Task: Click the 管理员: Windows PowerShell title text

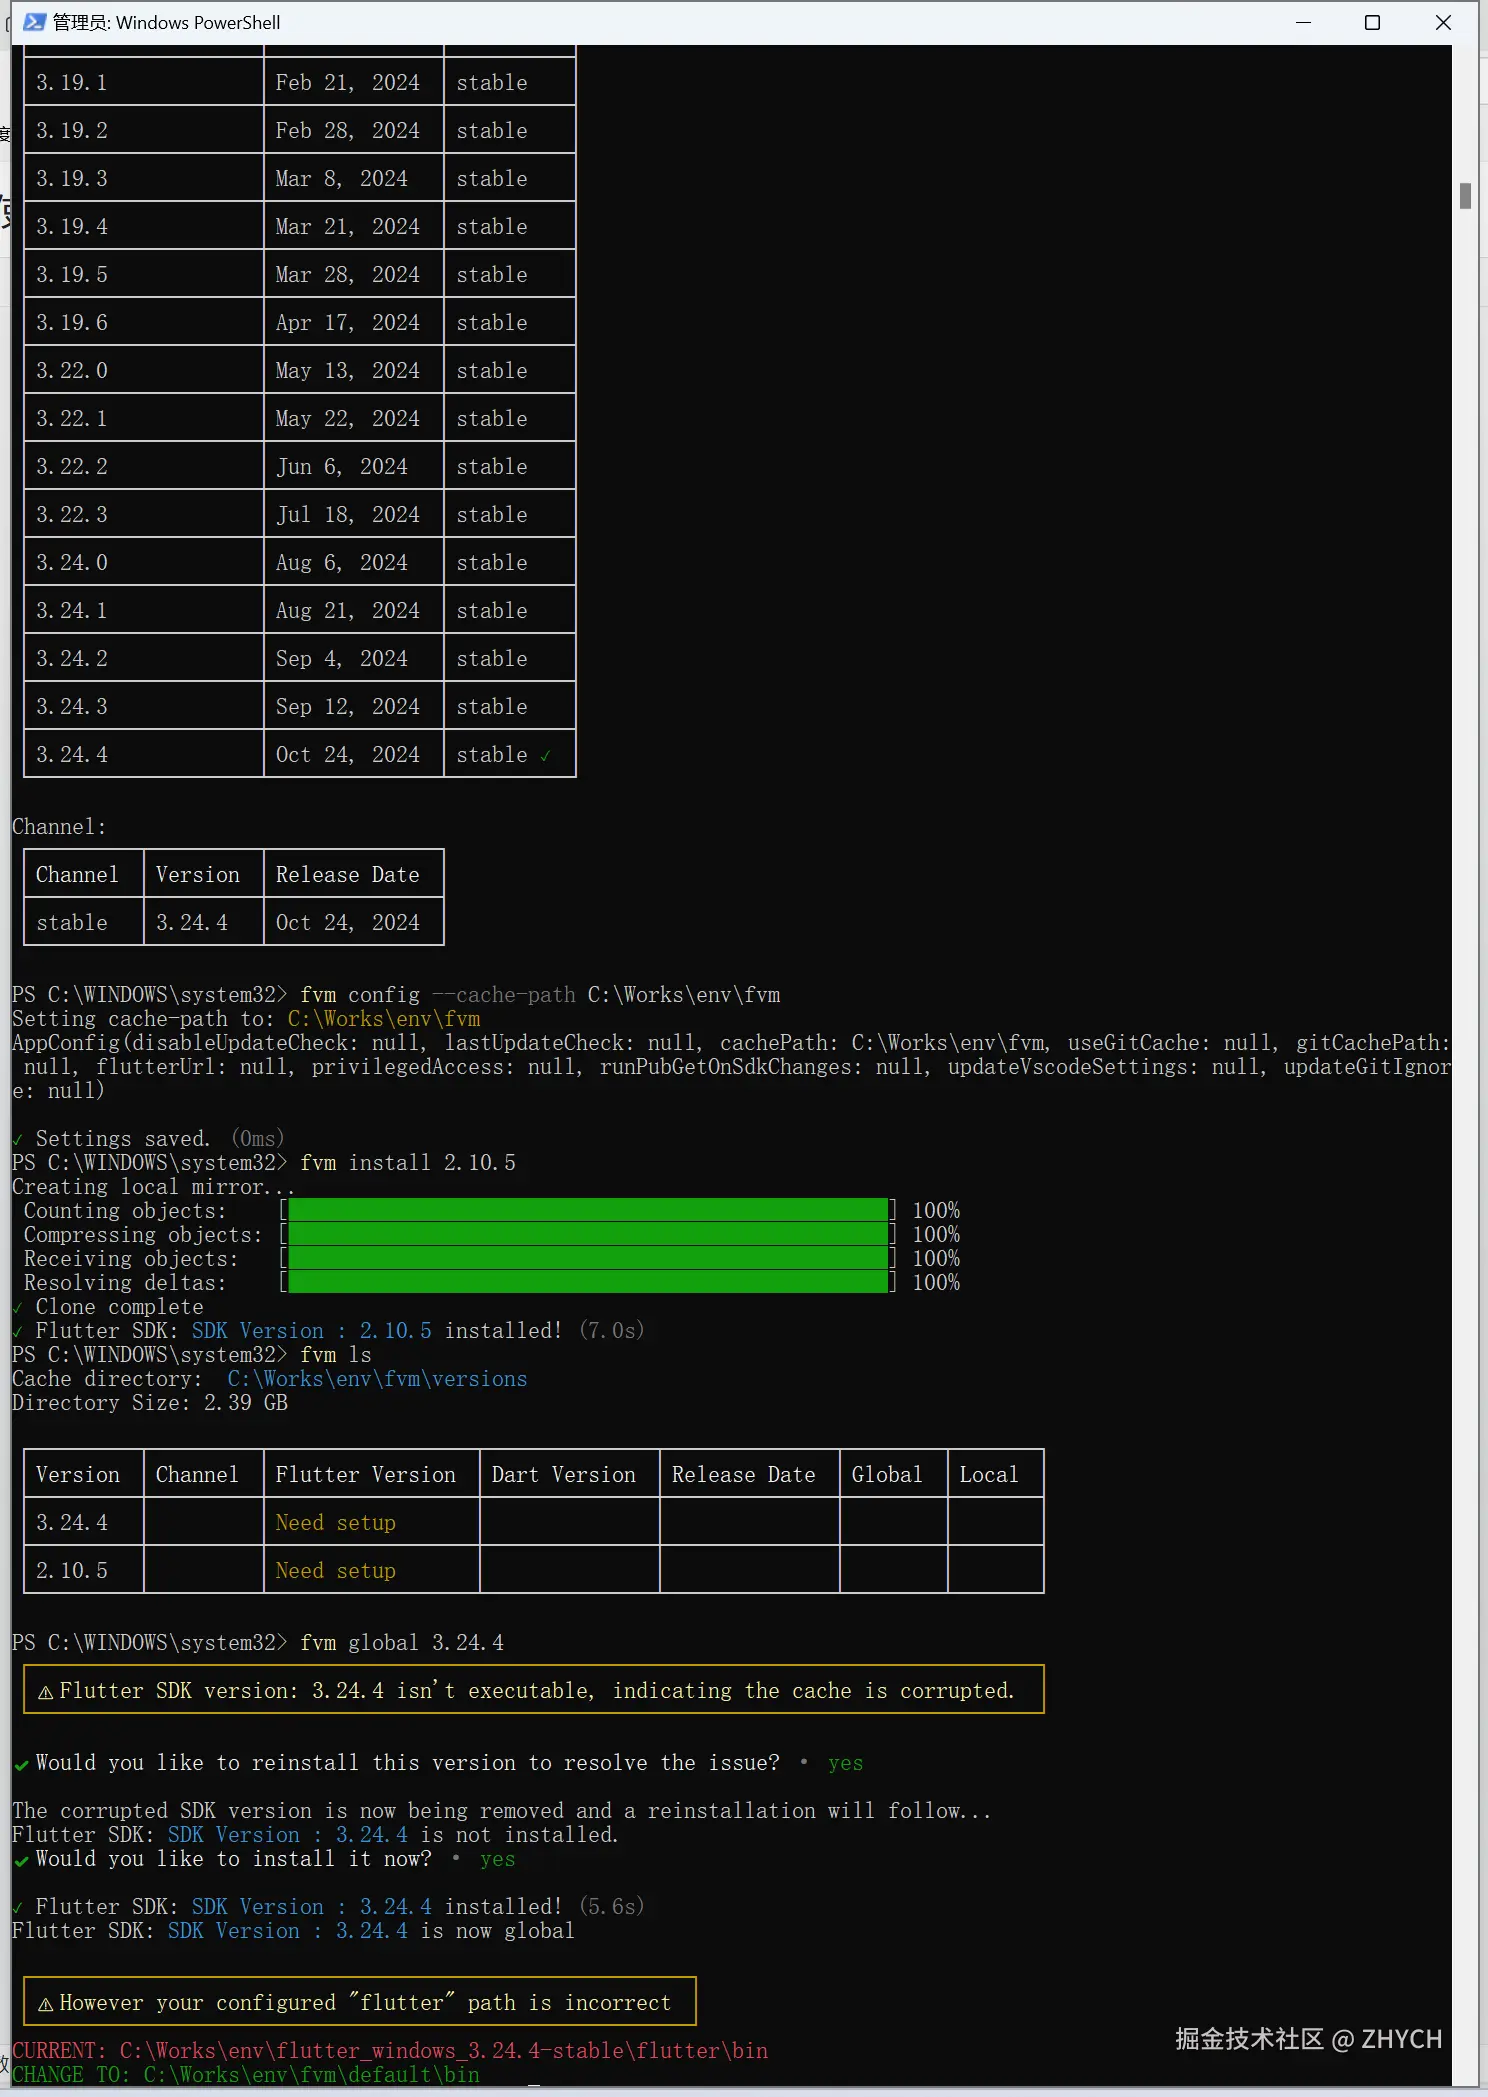Action: tap(166, 22)
